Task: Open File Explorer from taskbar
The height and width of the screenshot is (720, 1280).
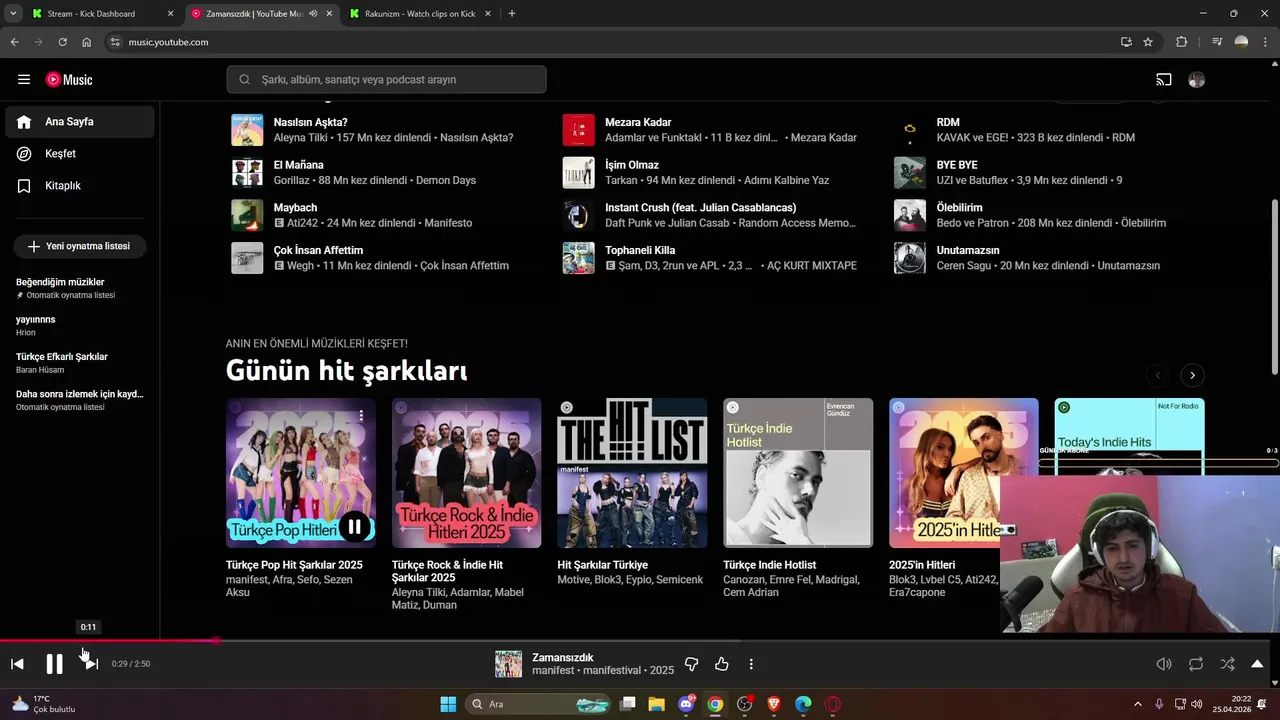Action: tap(656, 704)
